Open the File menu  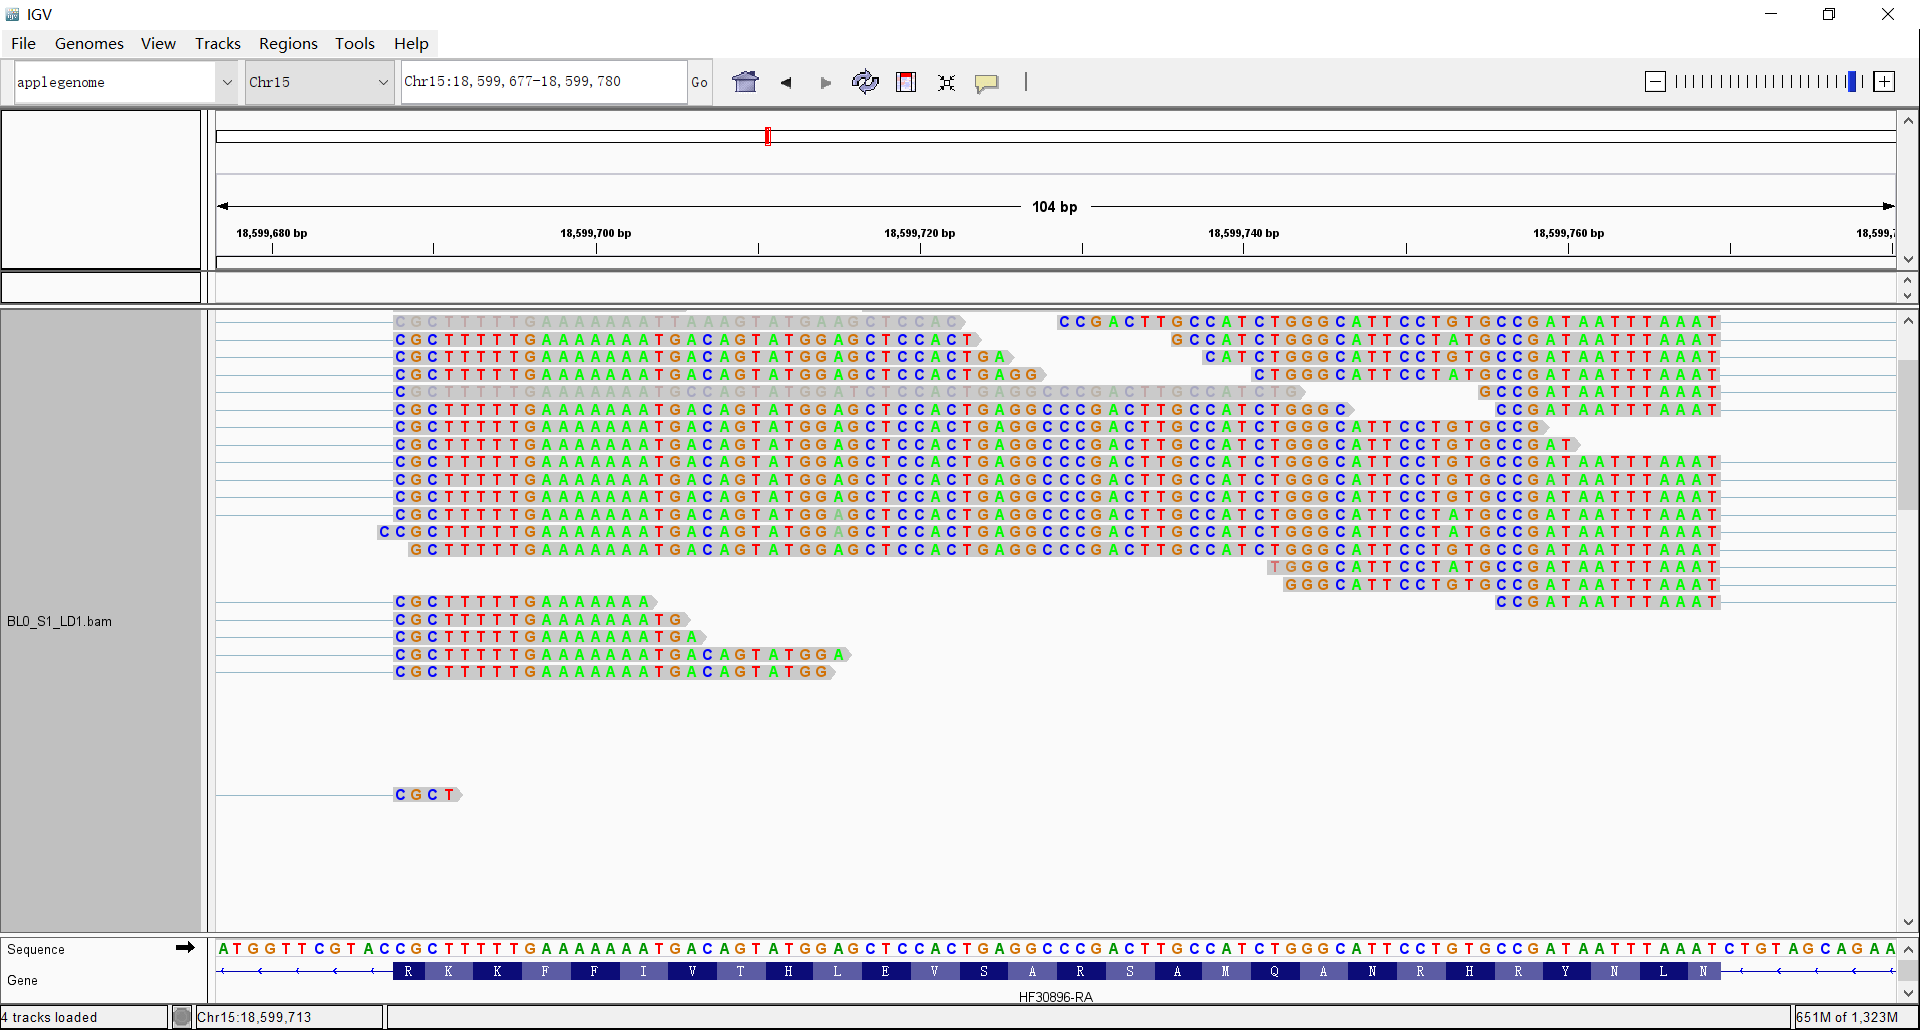point(23,43)
